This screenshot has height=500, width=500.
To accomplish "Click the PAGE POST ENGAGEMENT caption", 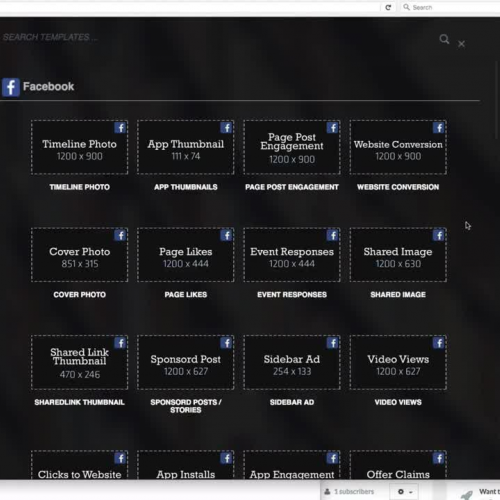I will coord(292,187).
